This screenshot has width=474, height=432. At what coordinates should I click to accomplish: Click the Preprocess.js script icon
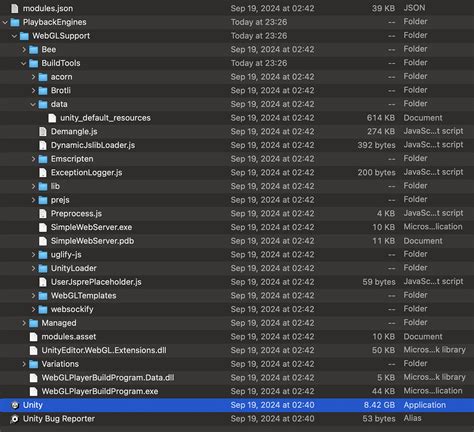[x=43, y=214]
